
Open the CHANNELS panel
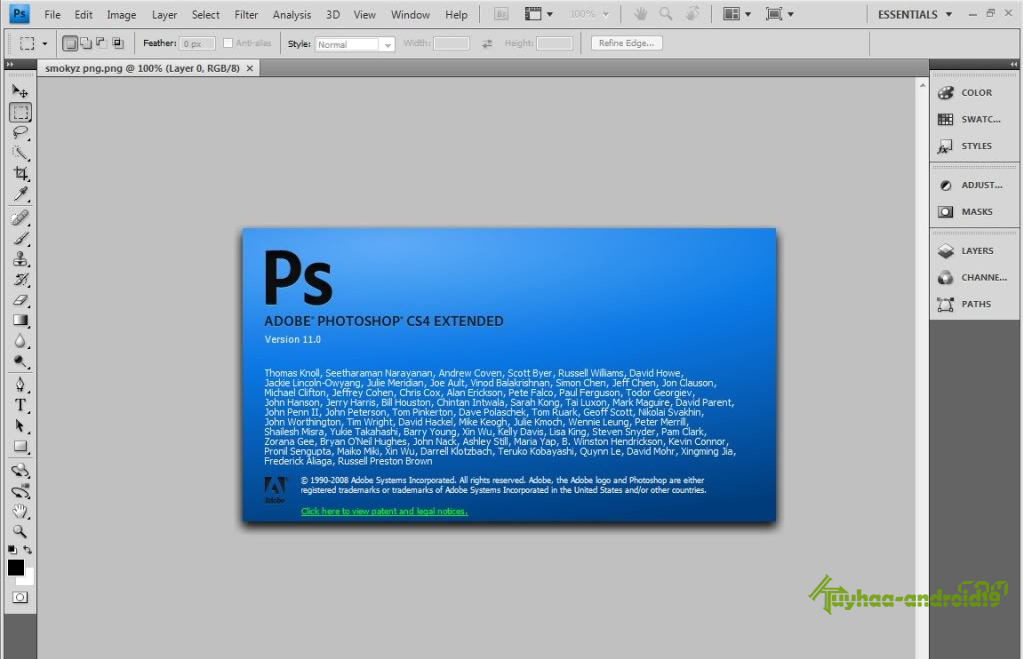click(x=973, y=277)
